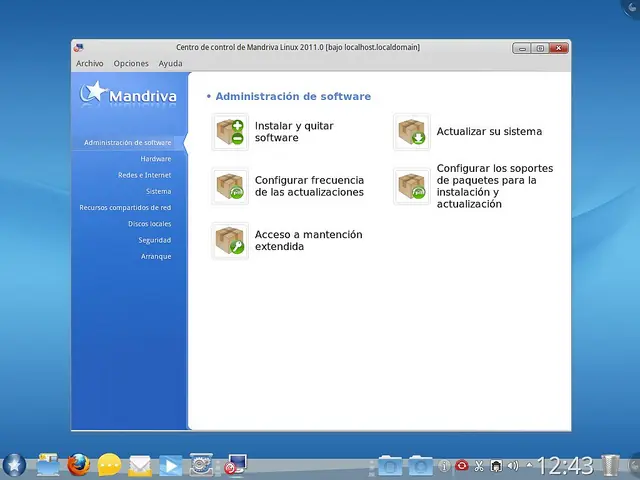The width and height of the screenshot is (640, 480).
Task: Open the clipboard scissors tray icon
Action: 479,465
